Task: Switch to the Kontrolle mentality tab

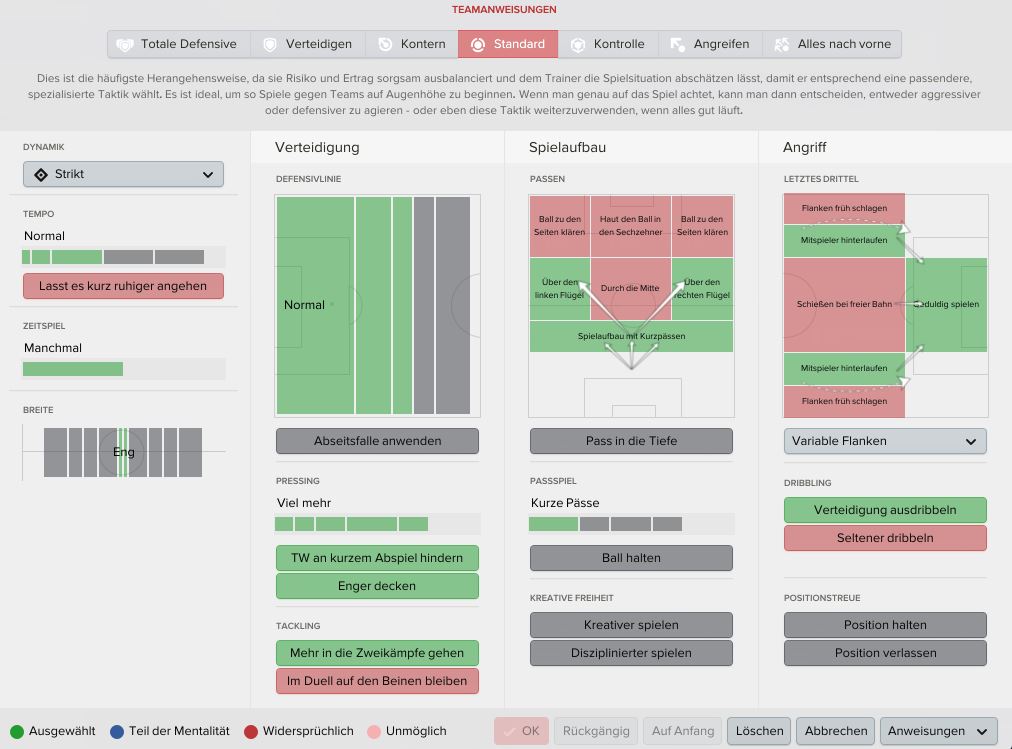Action: (x=608, y=45)
